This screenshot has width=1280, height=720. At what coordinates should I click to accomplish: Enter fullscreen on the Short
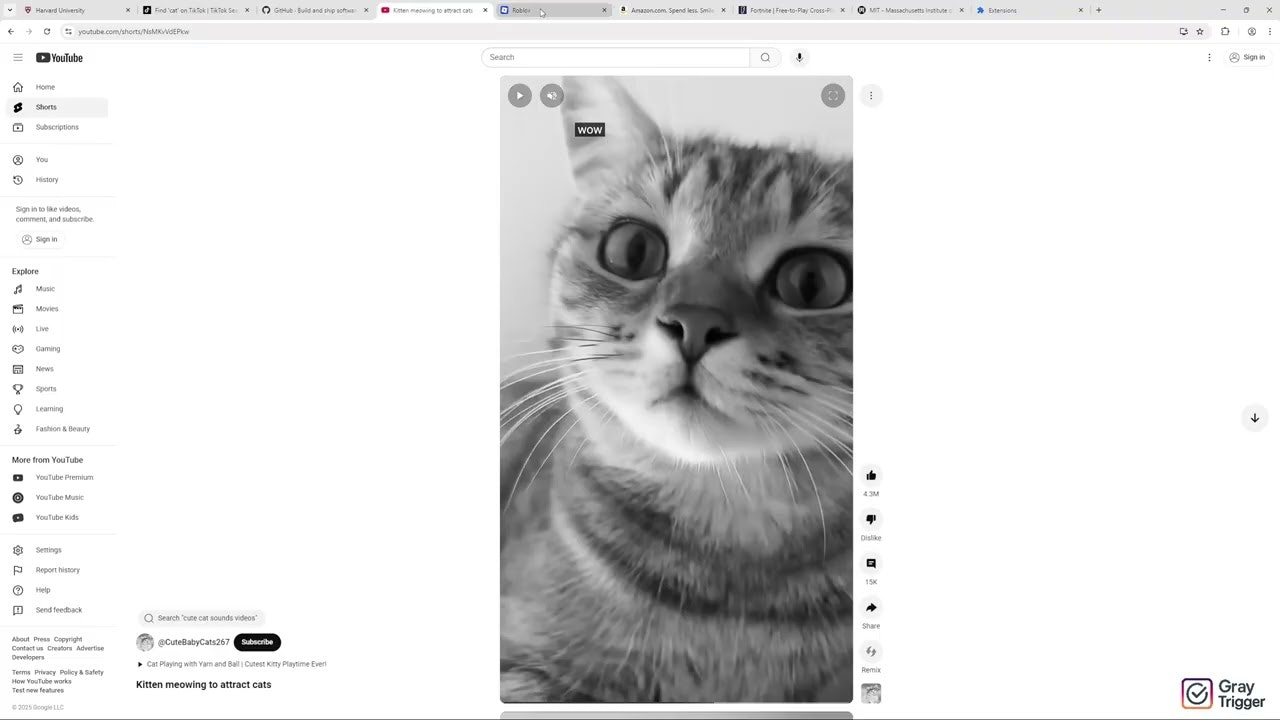click(833, 95)
